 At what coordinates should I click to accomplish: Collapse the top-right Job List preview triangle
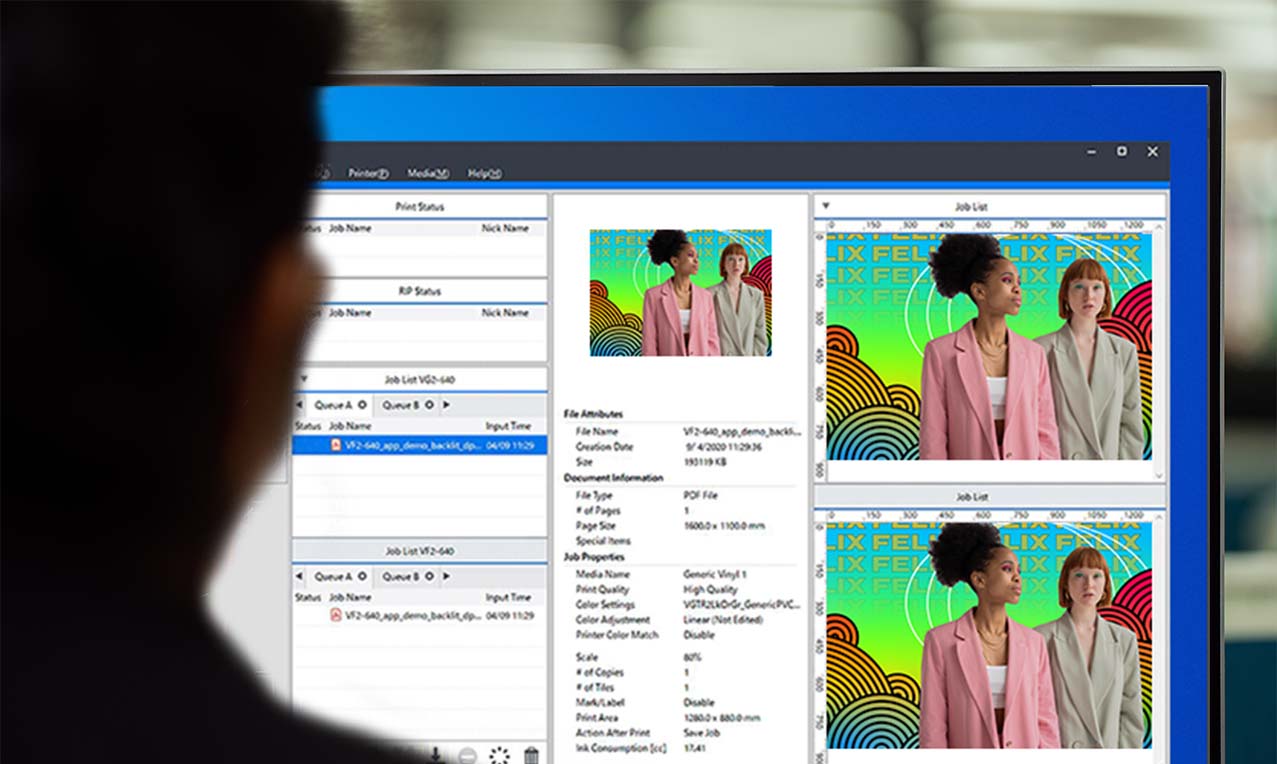coord(825,207)
